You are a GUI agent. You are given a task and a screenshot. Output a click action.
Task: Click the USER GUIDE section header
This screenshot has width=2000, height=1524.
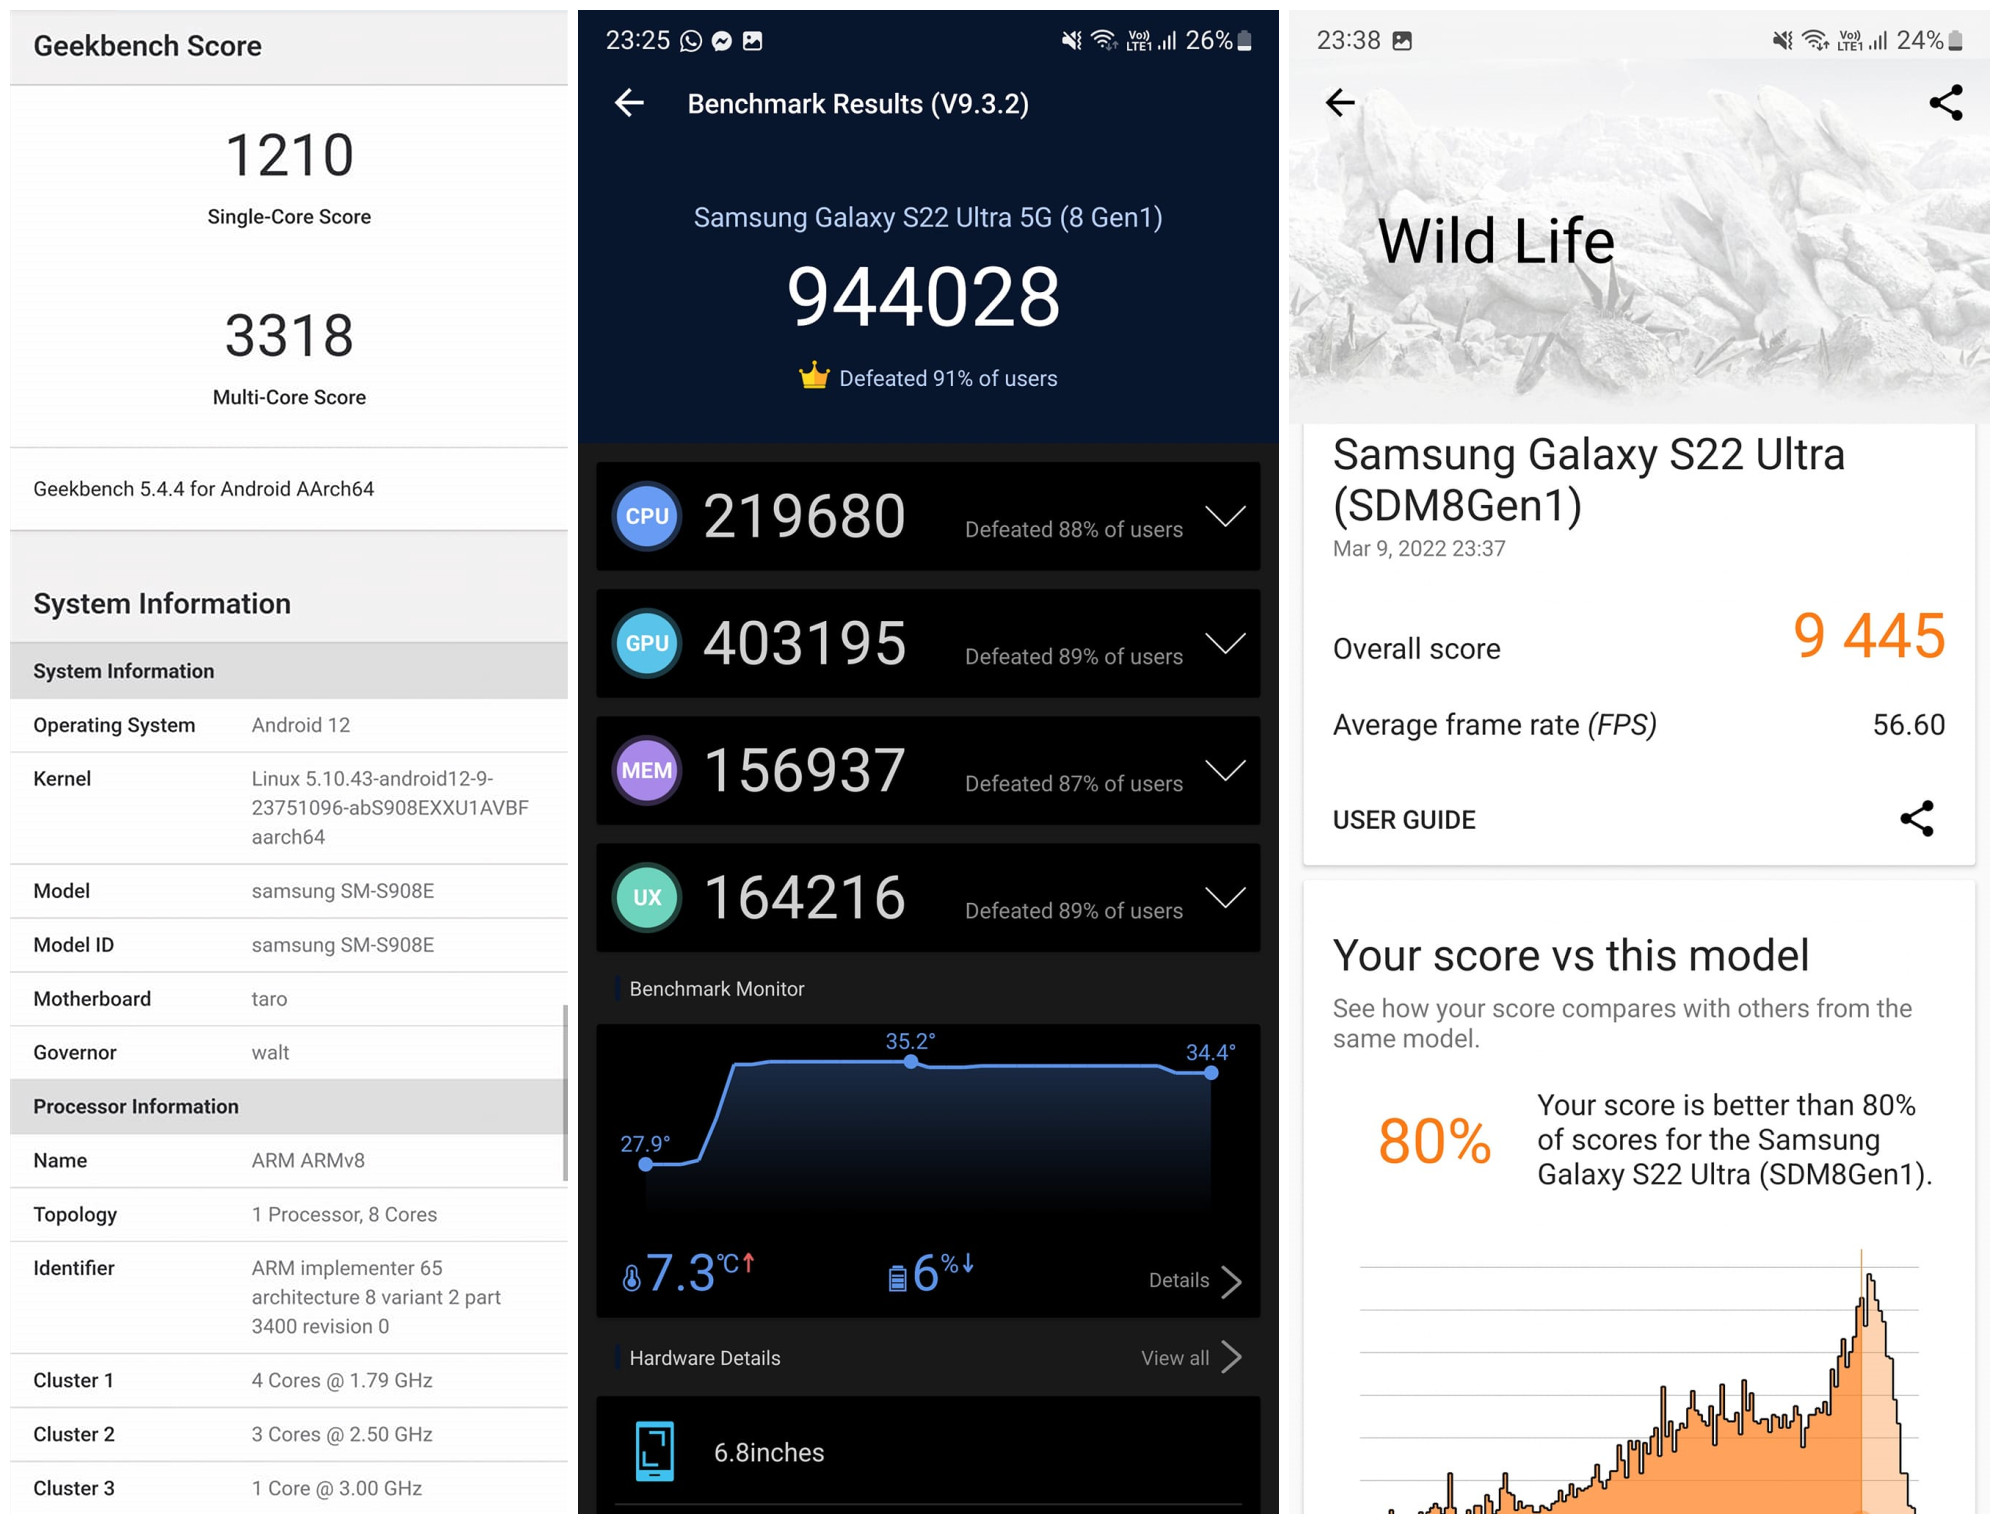1405,820
